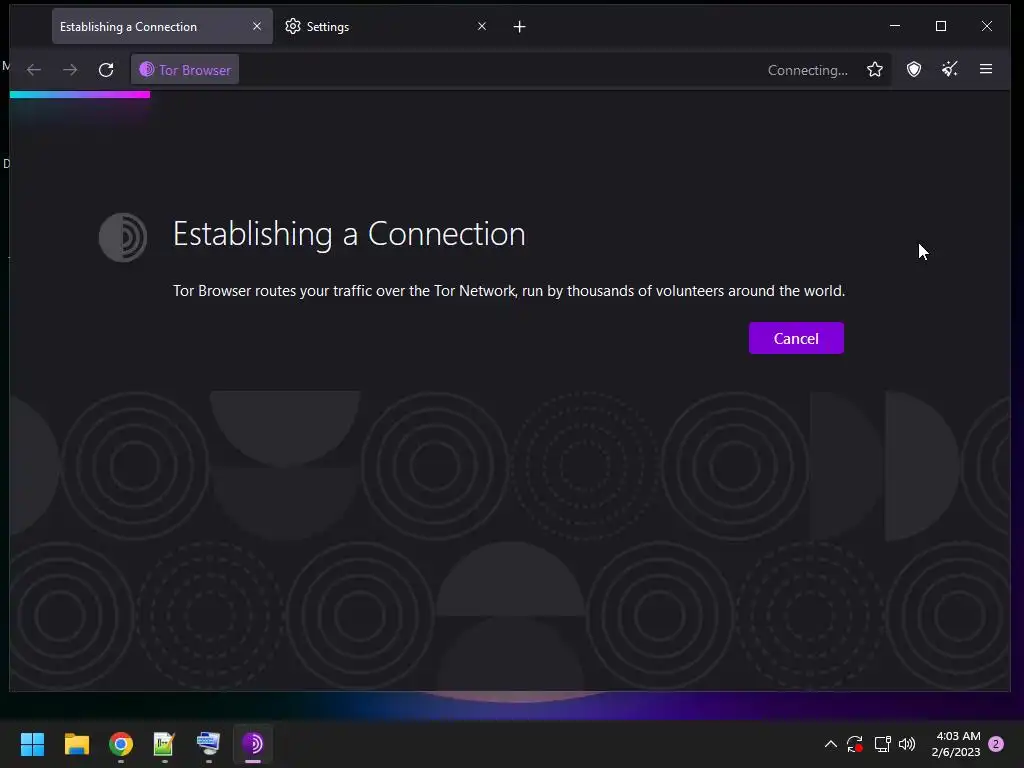Click the Establishing a Connection heading

349,234
